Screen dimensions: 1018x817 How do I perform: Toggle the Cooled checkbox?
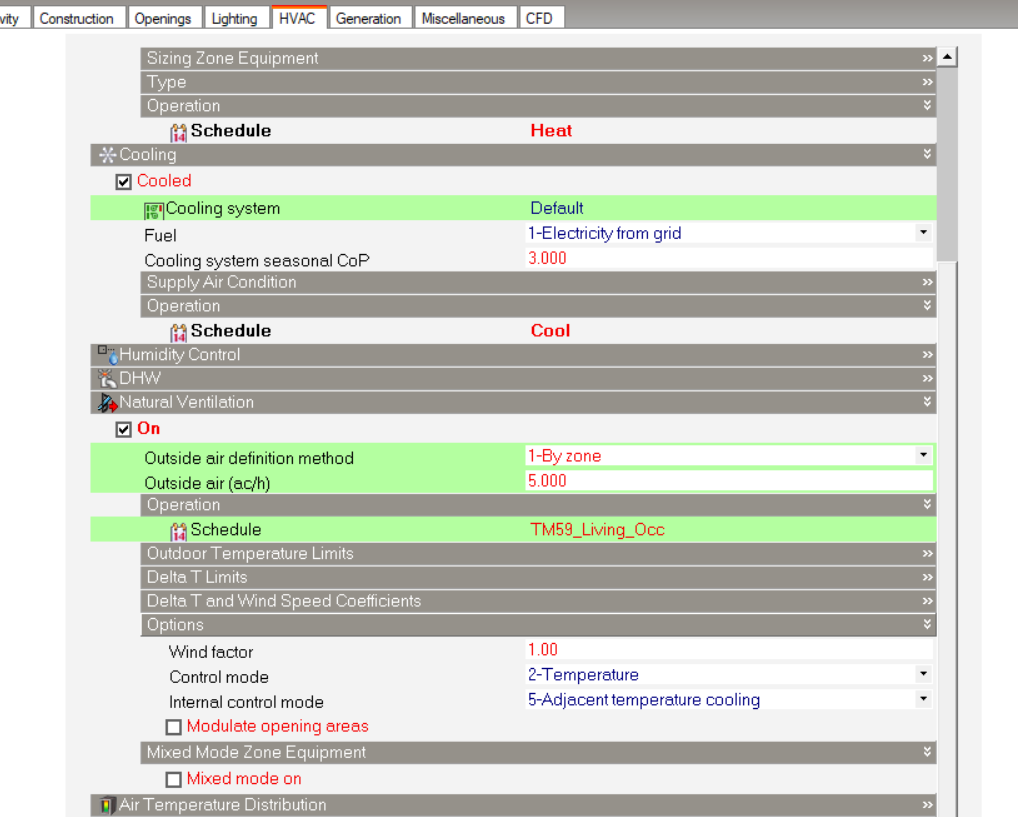[123, 182]
